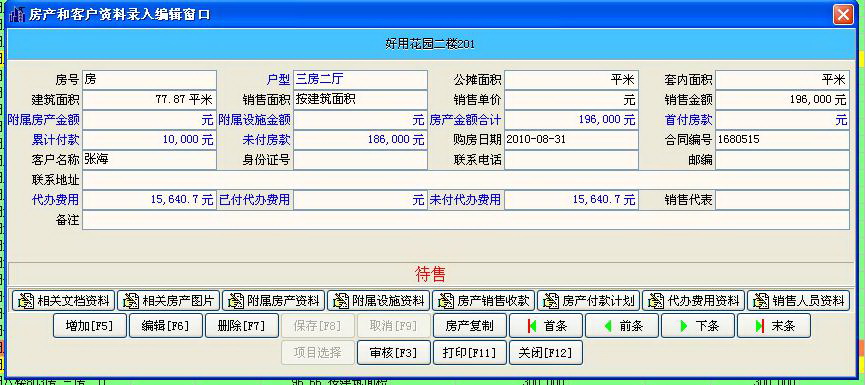Click the 销售单价 field

(571, 100)
